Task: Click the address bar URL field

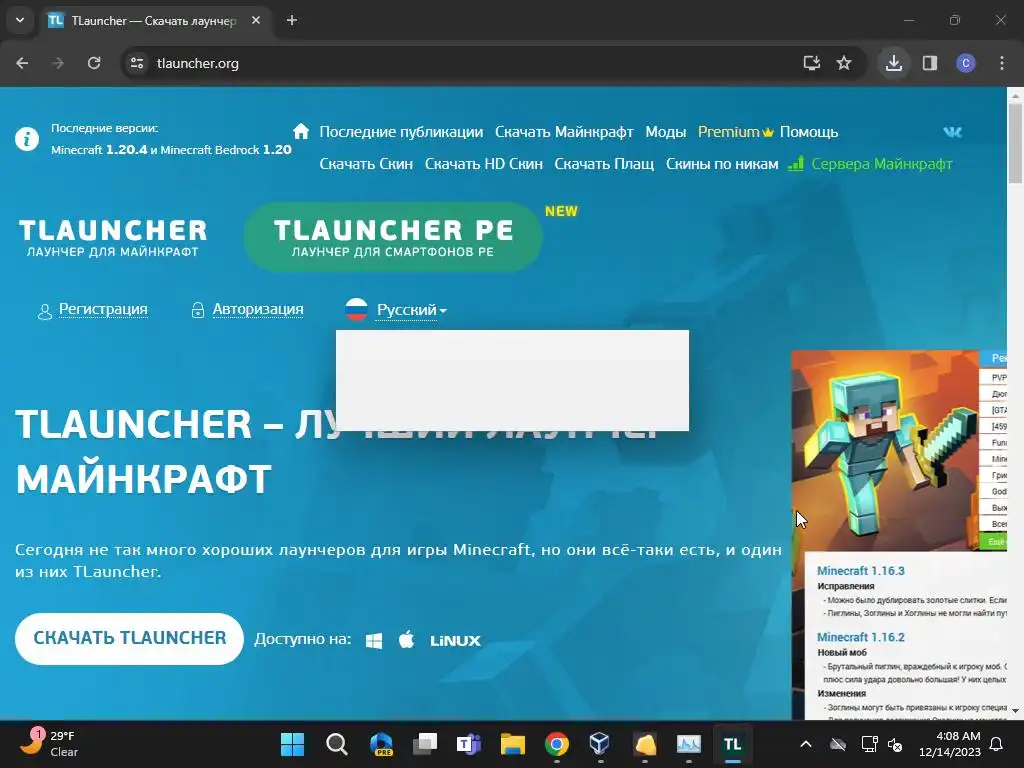Action: (x=457, y=63)
